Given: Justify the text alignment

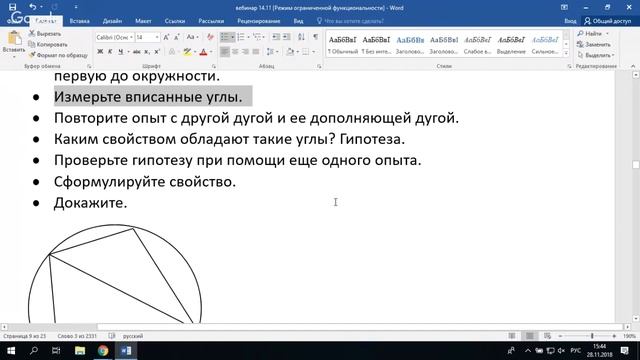Looking at the screenshot, I should pyautogui.click(x=256, y=52).
